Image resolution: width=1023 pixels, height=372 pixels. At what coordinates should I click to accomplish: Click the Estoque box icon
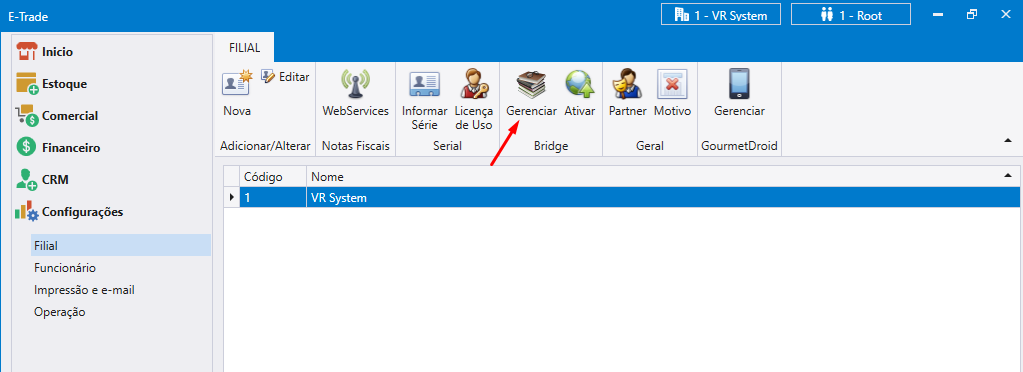click(x=27, y=84)
